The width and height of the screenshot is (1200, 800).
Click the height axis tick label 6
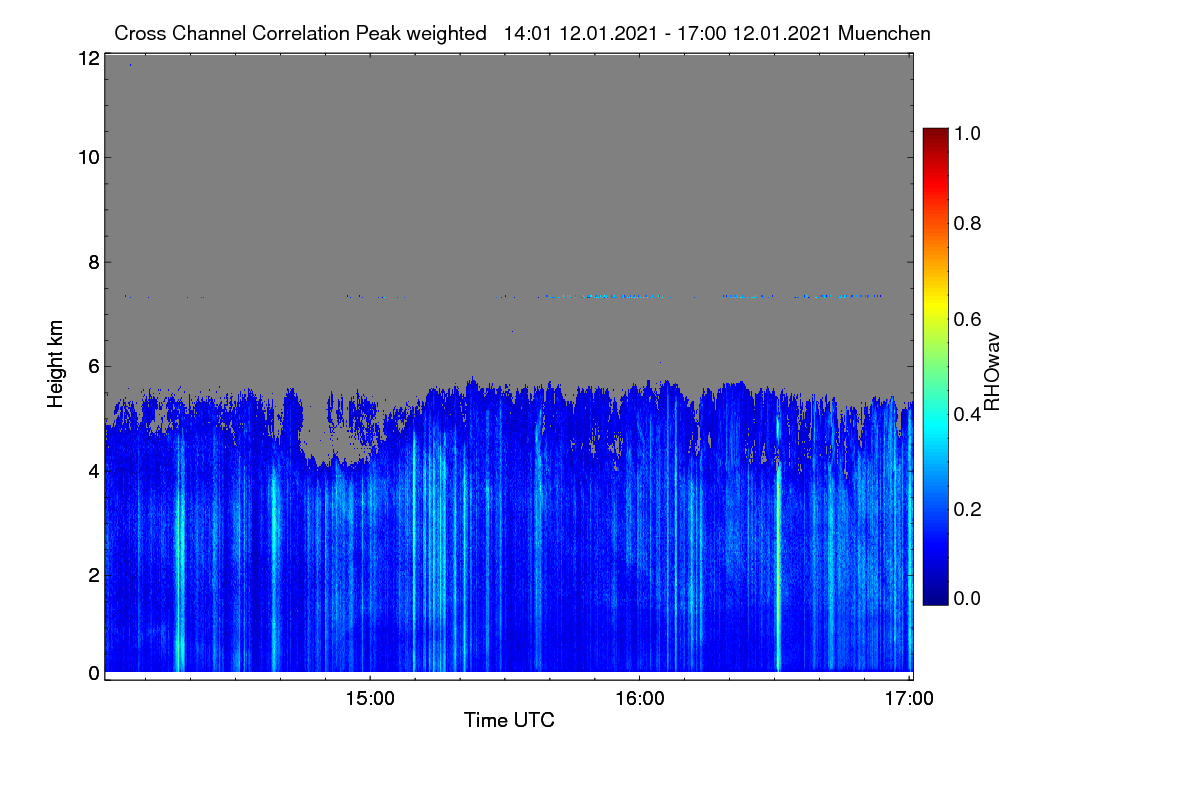click(x=94, y=366)
